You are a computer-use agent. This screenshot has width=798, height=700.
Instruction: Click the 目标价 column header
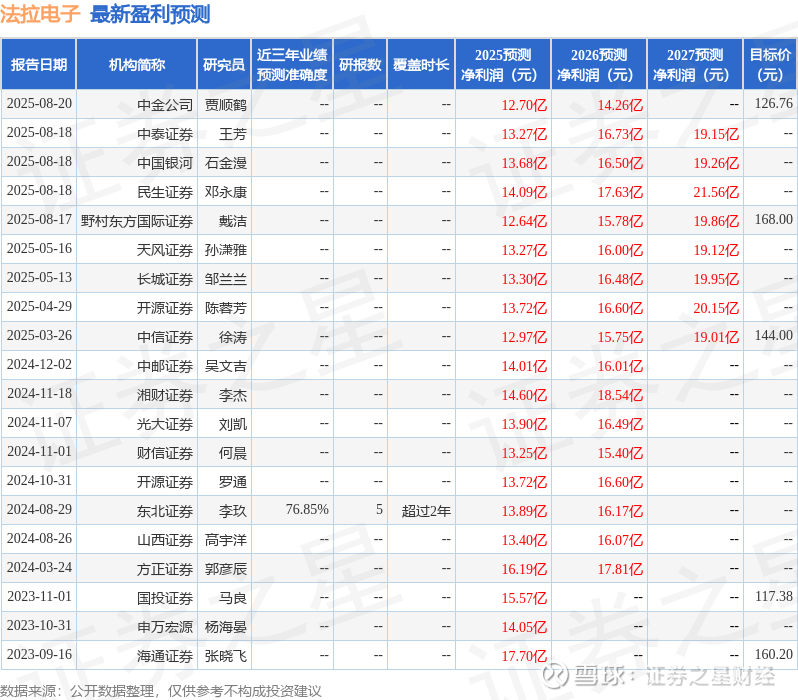pos(771,64)
